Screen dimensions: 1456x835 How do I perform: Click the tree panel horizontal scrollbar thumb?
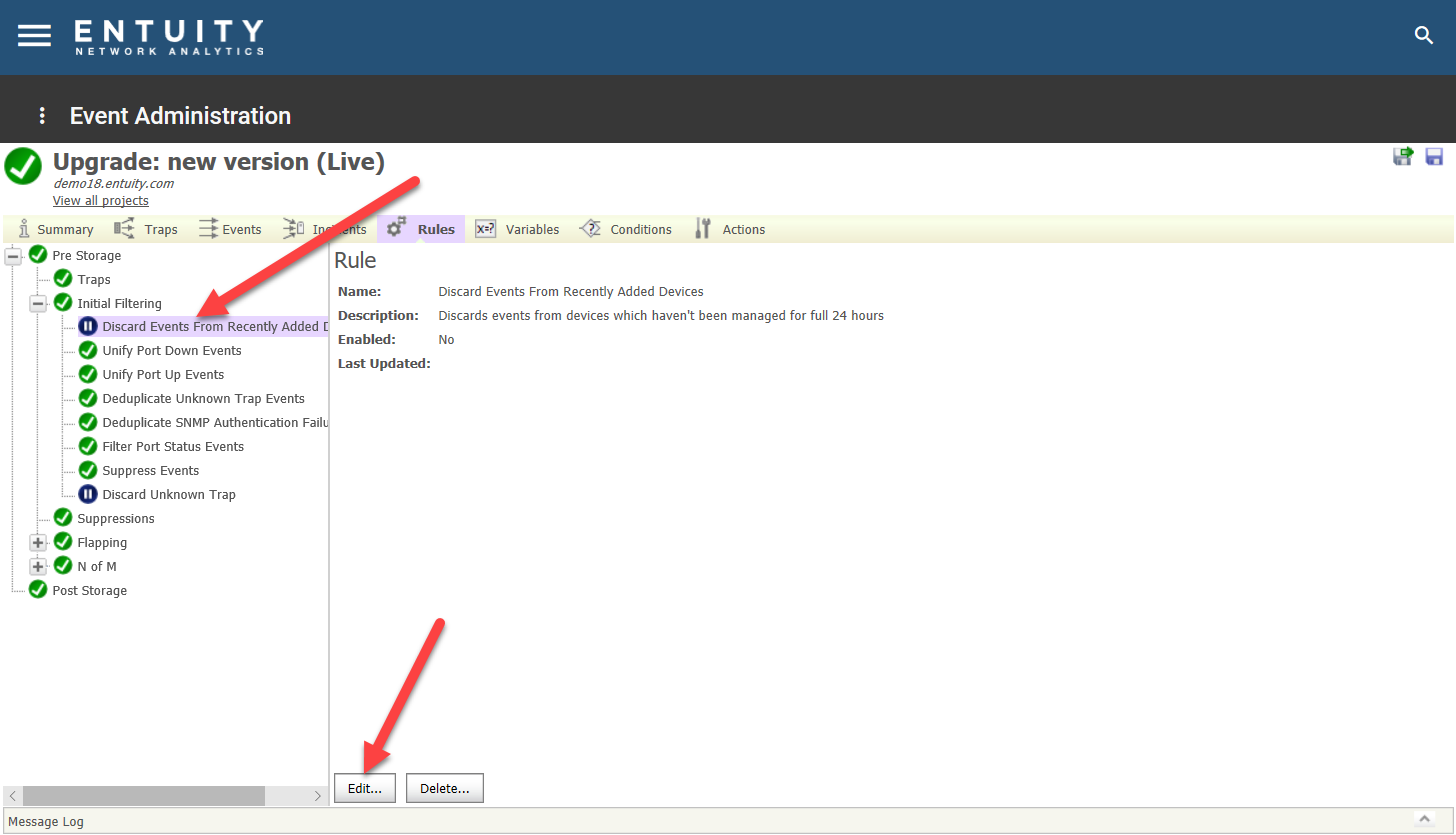[144, 796]
